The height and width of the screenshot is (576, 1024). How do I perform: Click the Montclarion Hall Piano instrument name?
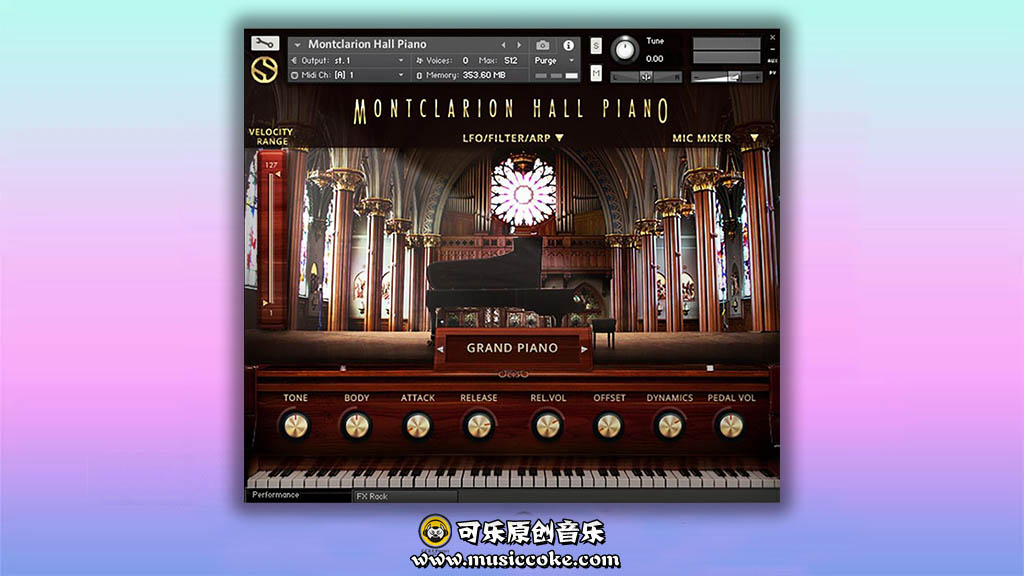click(367, 44)
